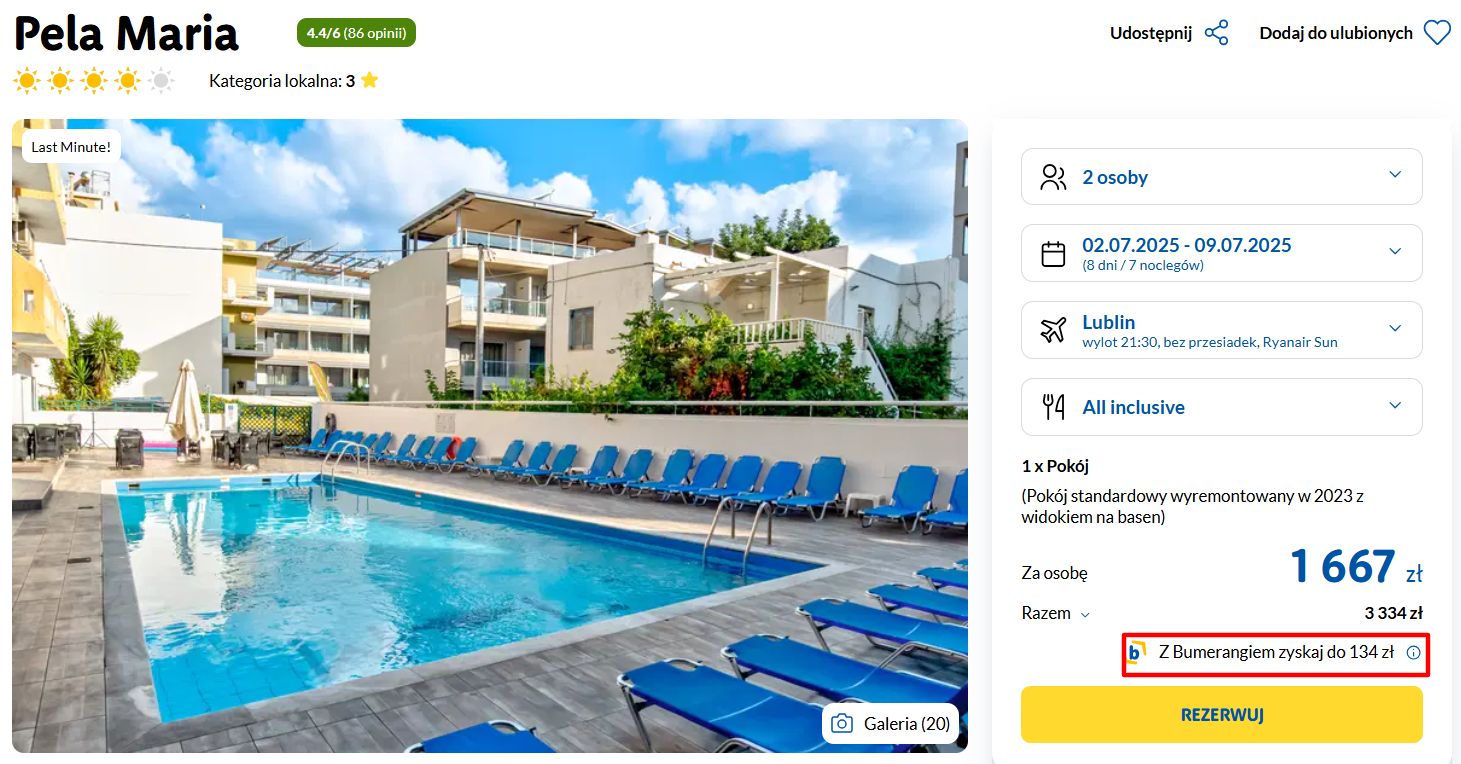
Task: Click the Bumerang logo icon
Action: (x=1136, y=653)
